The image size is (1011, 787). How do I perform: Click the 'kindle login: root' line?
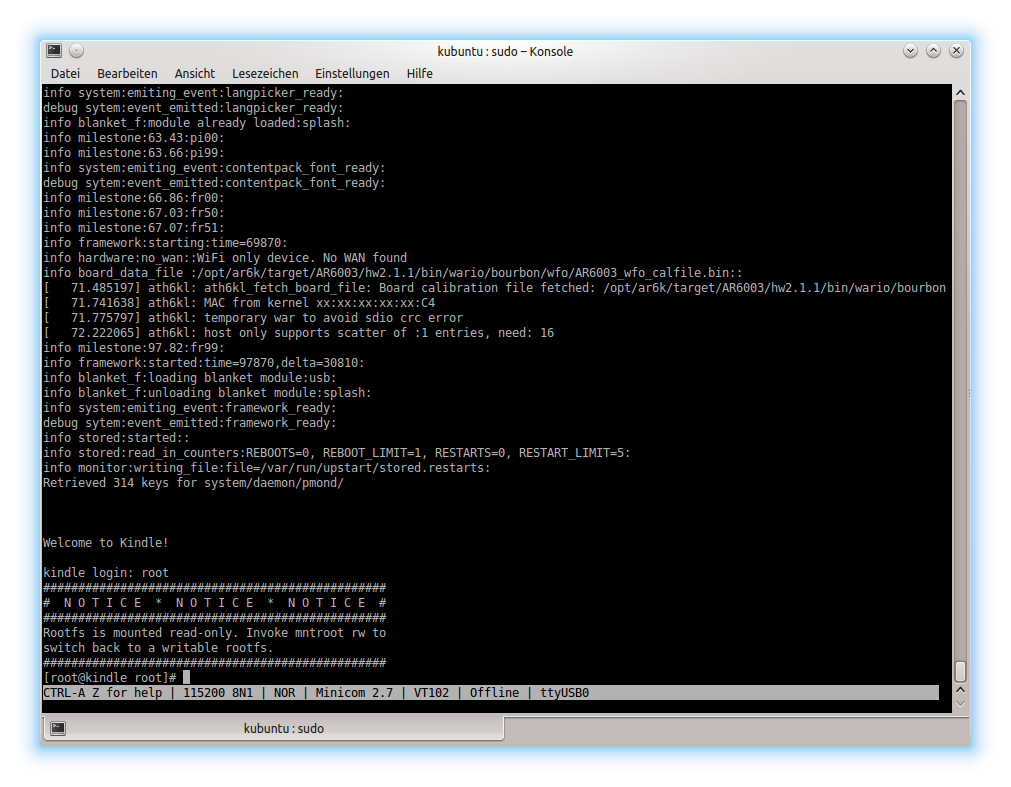click(106, 572)
